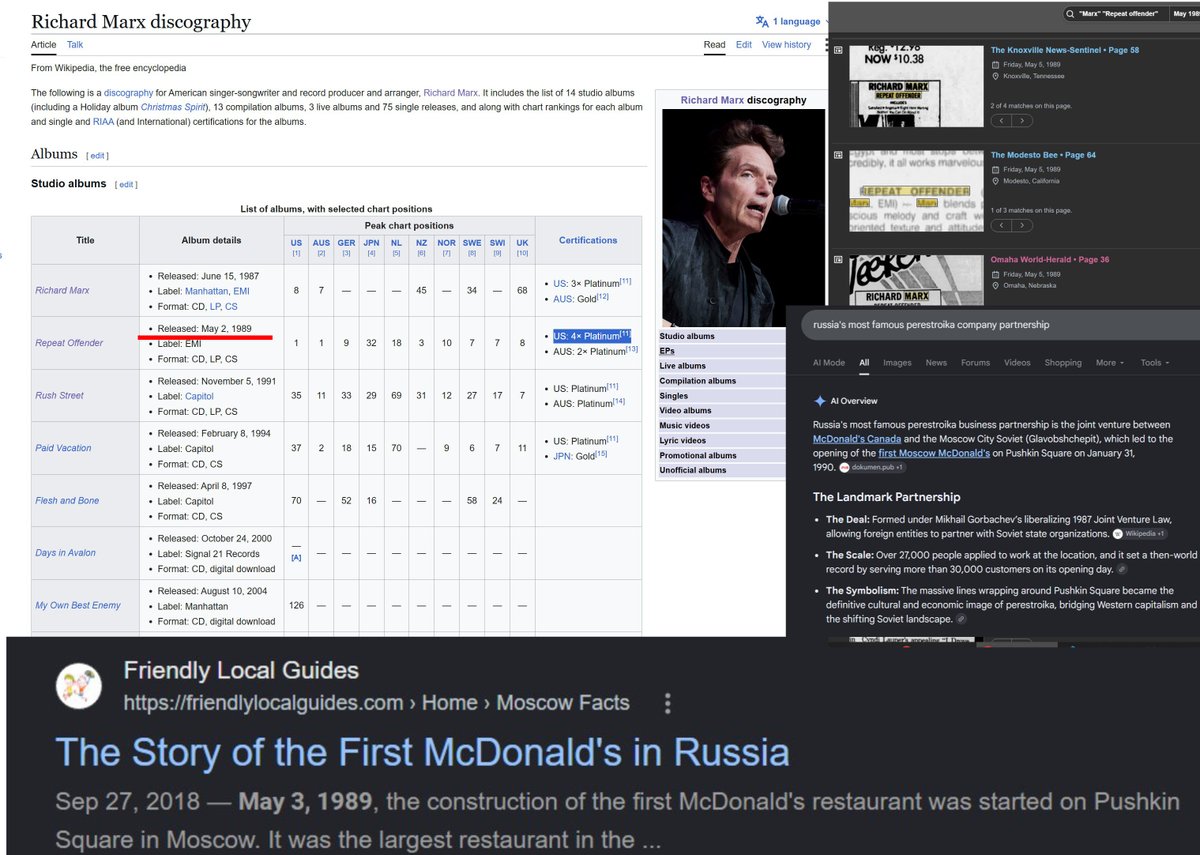Open Omaha World-Herald Page 36 result
The height and width of the screenshot is (855, 1200).
[x=1050, y=260]
